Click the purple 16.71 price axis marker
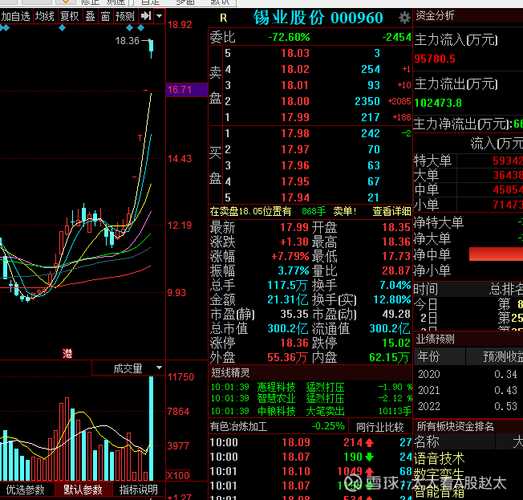This screenshot has height=500, width=523. click(187, 90)
